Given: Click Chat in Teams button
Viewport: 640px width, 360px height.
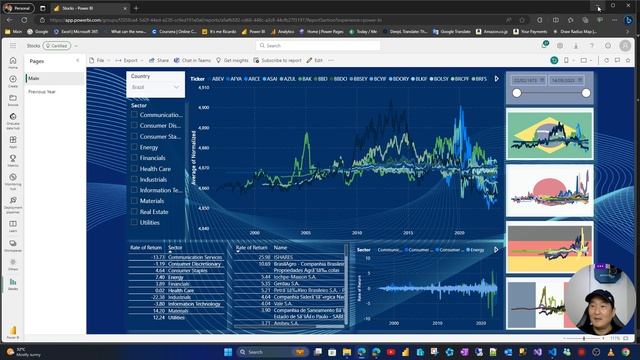Looking at the screenshot, I should pos(192,60).
